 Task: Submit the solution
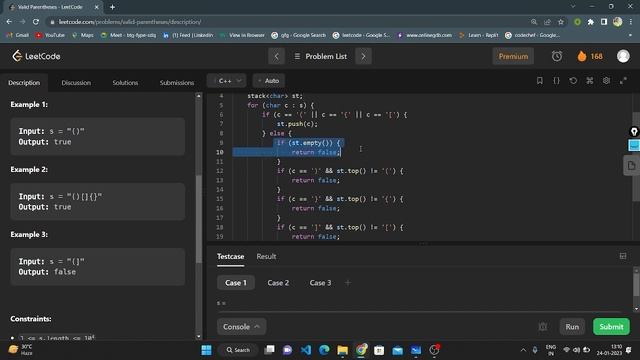click(x=611, y=327)
